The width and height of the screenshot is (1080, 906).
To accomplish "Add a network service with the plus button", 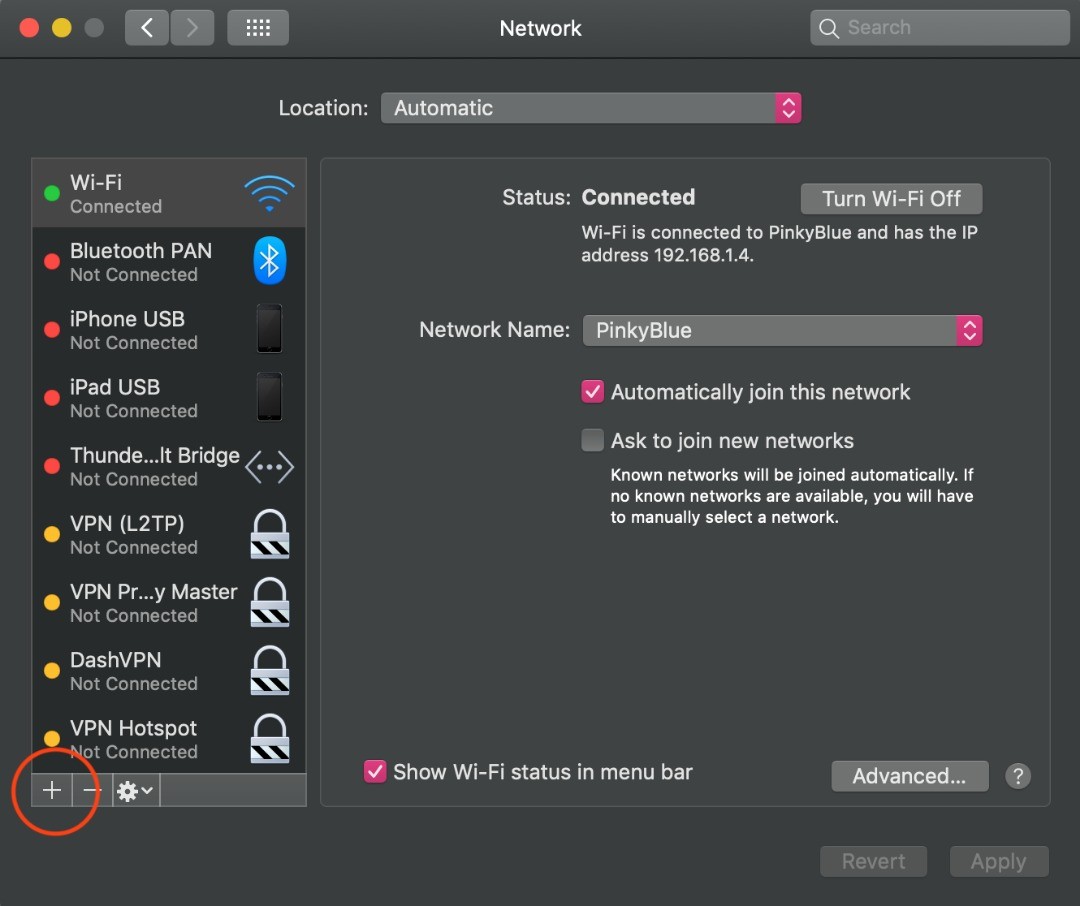I will [51, 790].
